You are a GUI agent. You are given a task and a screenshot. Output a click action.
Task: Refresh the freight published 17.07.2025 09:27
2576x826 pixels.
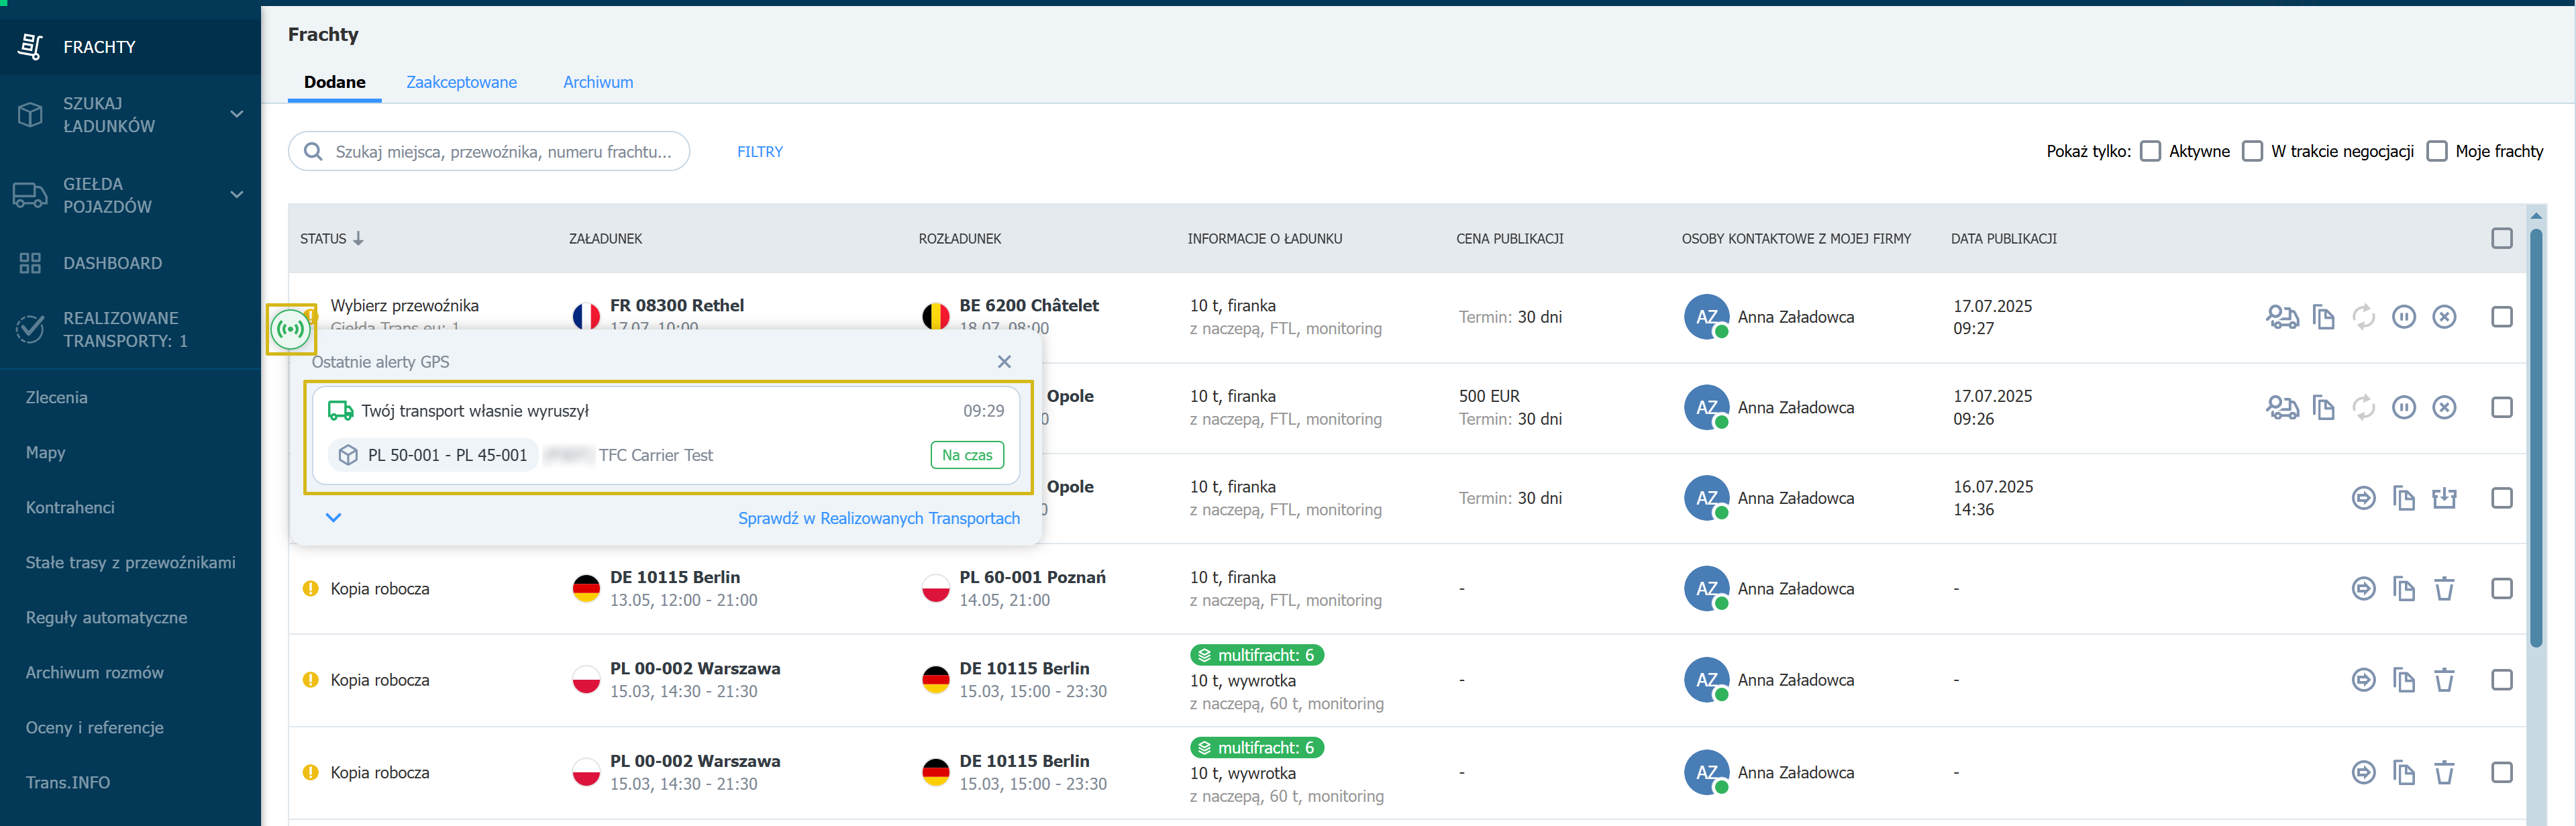point(2364,317)
